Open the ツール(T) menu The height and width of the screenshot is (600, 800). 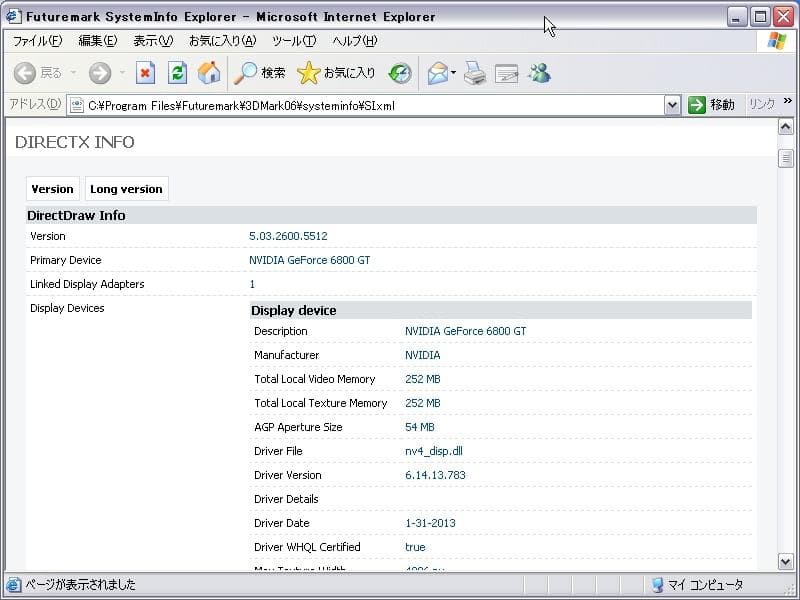[294, 41]
